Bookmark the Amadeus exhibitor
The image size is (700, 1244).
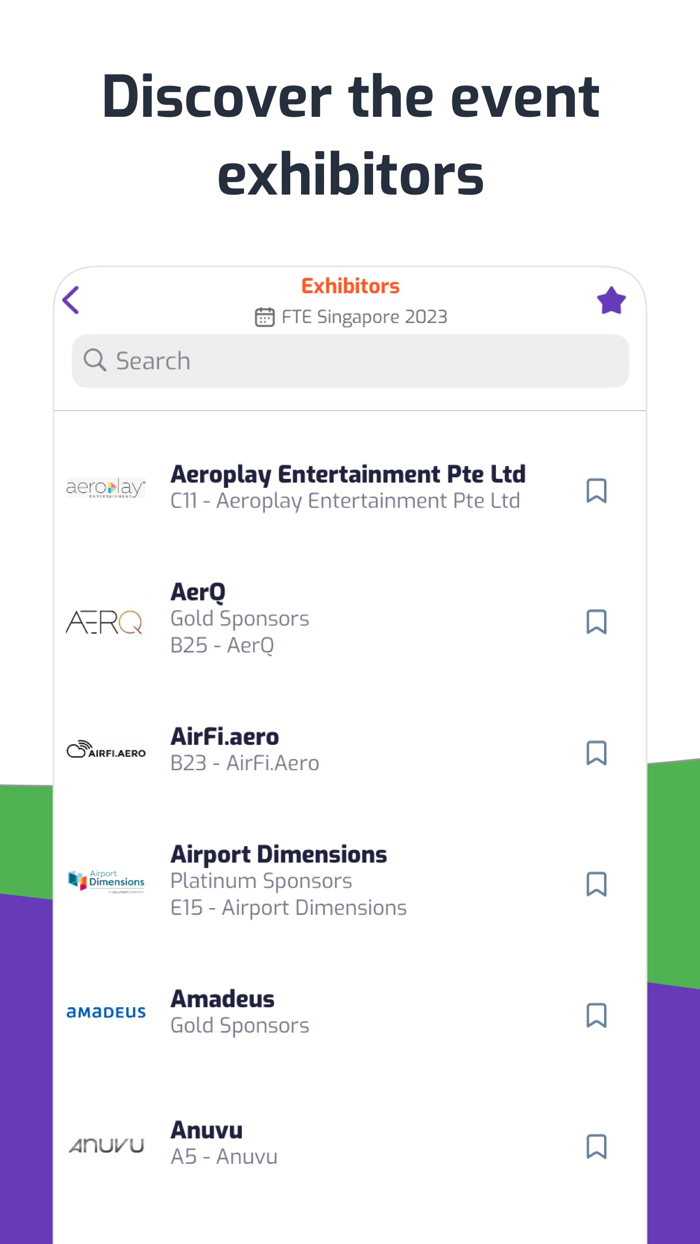596,1015
